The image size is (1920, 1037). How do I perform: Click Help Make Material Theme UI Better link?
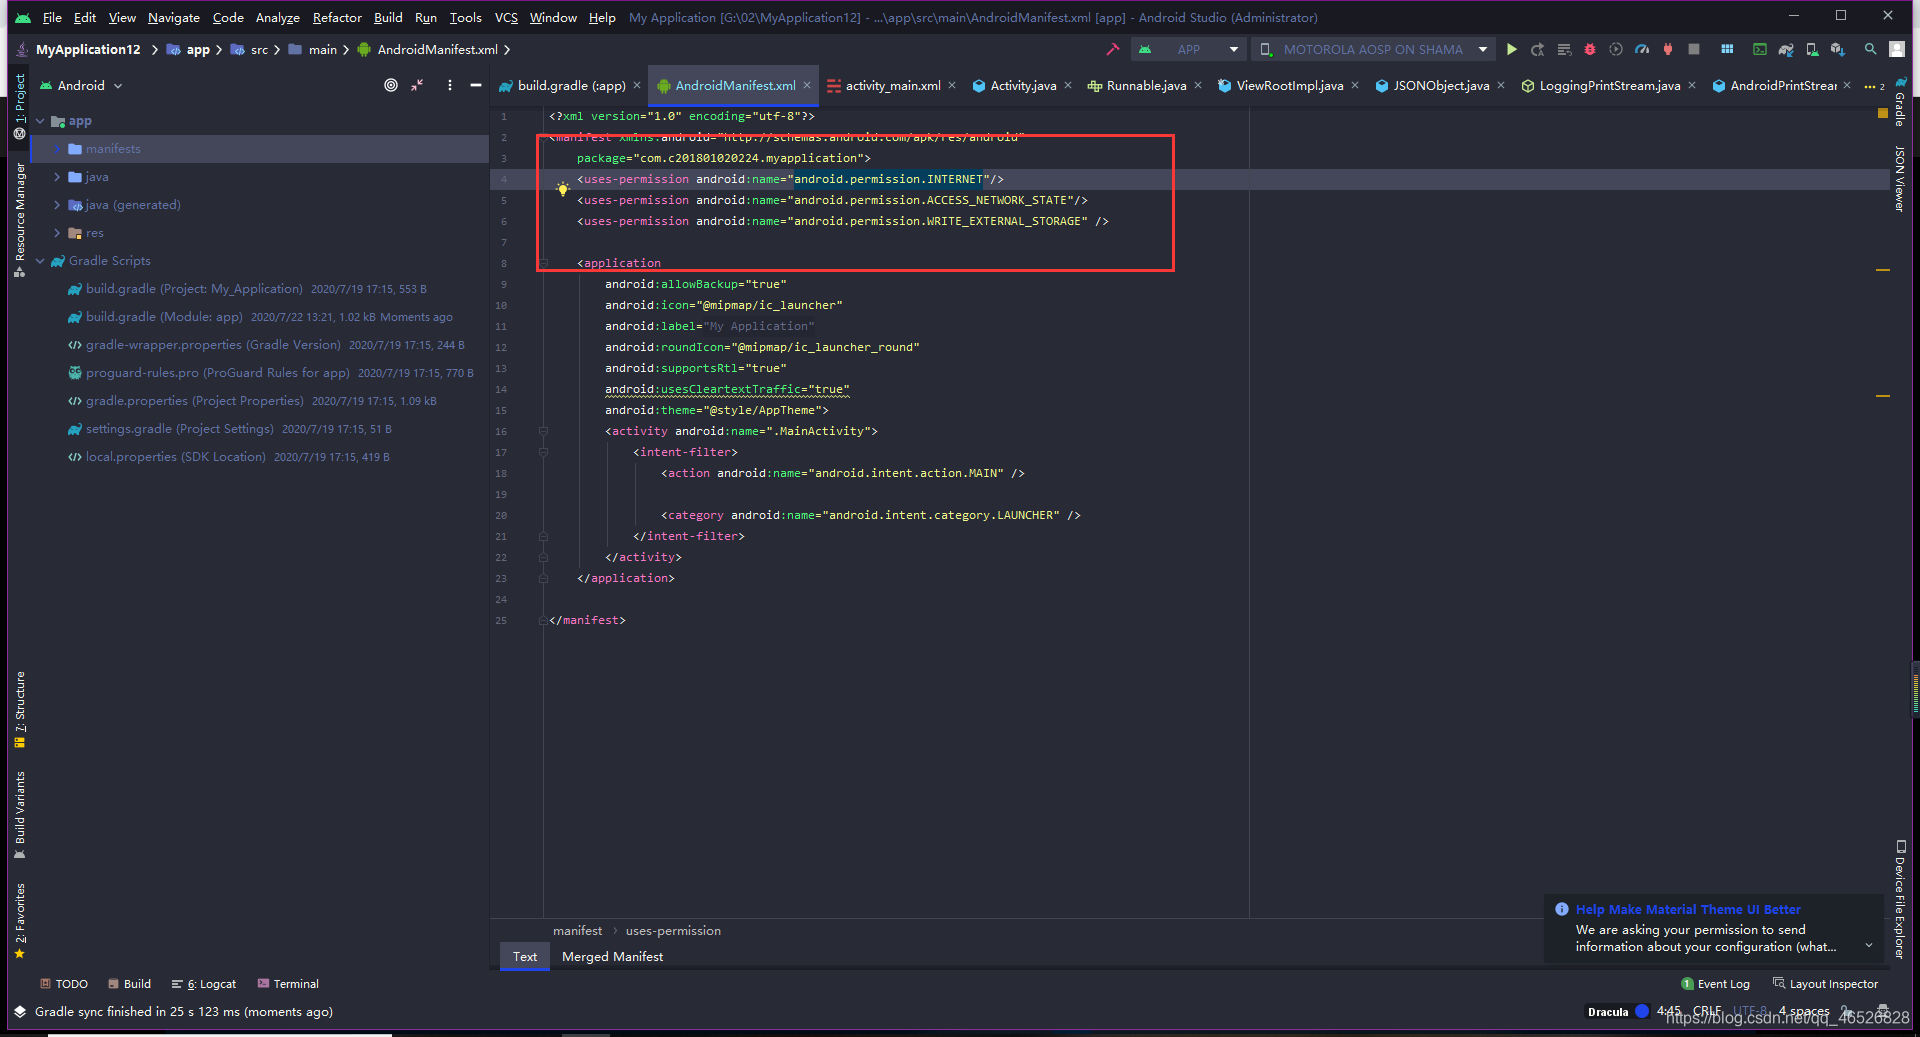[x=1688, y=910]
